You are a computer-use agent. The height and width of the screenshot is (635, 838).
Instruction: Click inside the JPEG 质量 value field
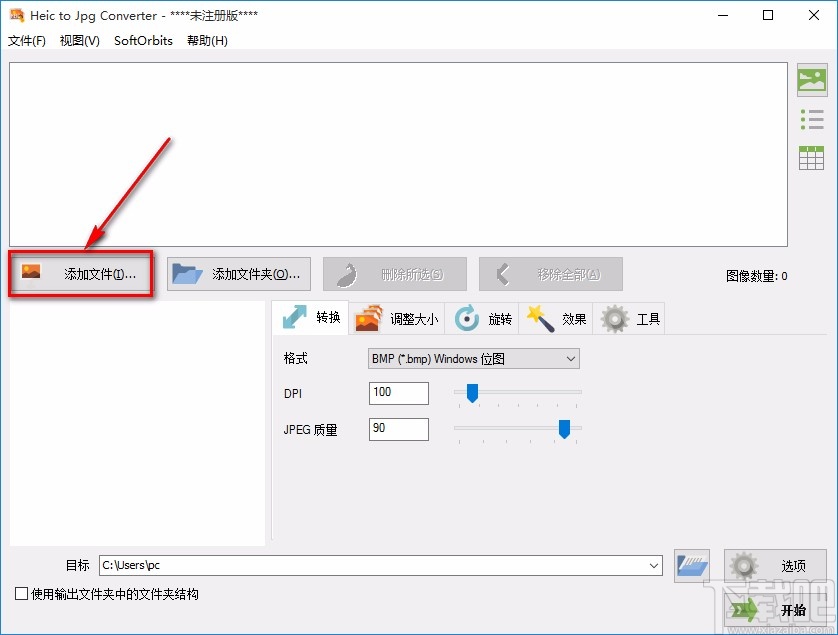point(398,428)
